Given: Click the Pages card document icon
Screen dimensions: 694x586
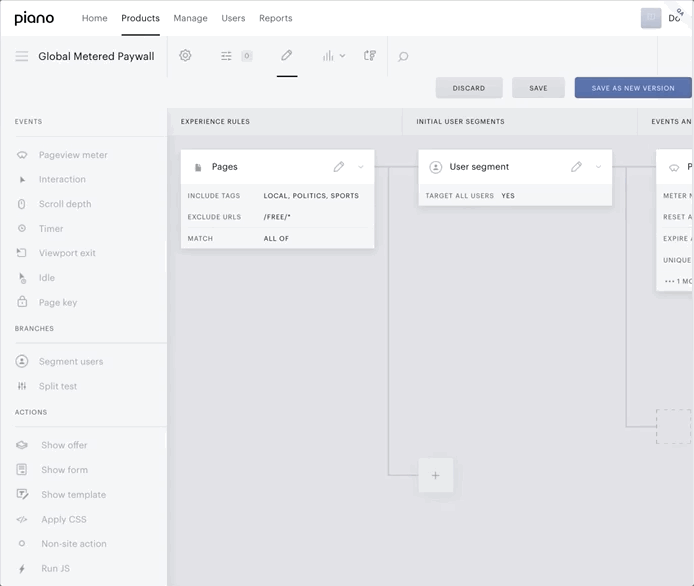Looking at the screenshot, I should pyautogui.click(x=198, y=167).
